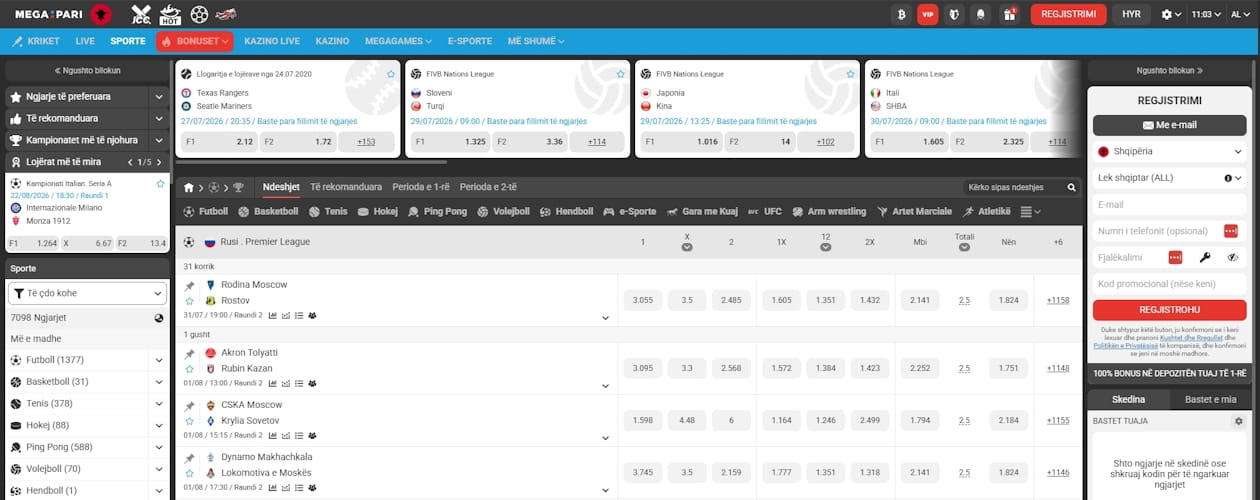Favorite the Sloveni vs Turqi card star
This screenshot has height=500, width=1260.
(x=620, y=74)
